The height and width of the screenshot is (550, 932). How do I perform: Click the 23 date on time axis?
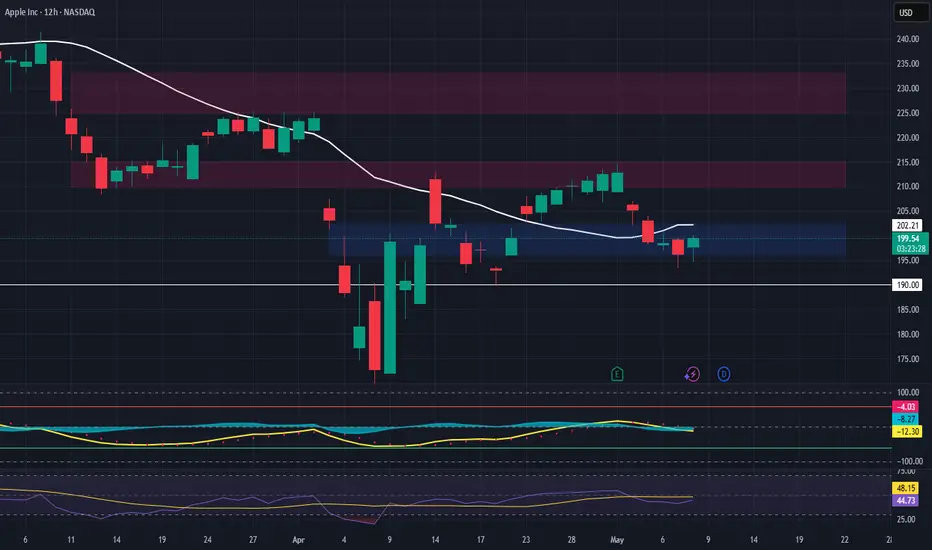(526, 540)
